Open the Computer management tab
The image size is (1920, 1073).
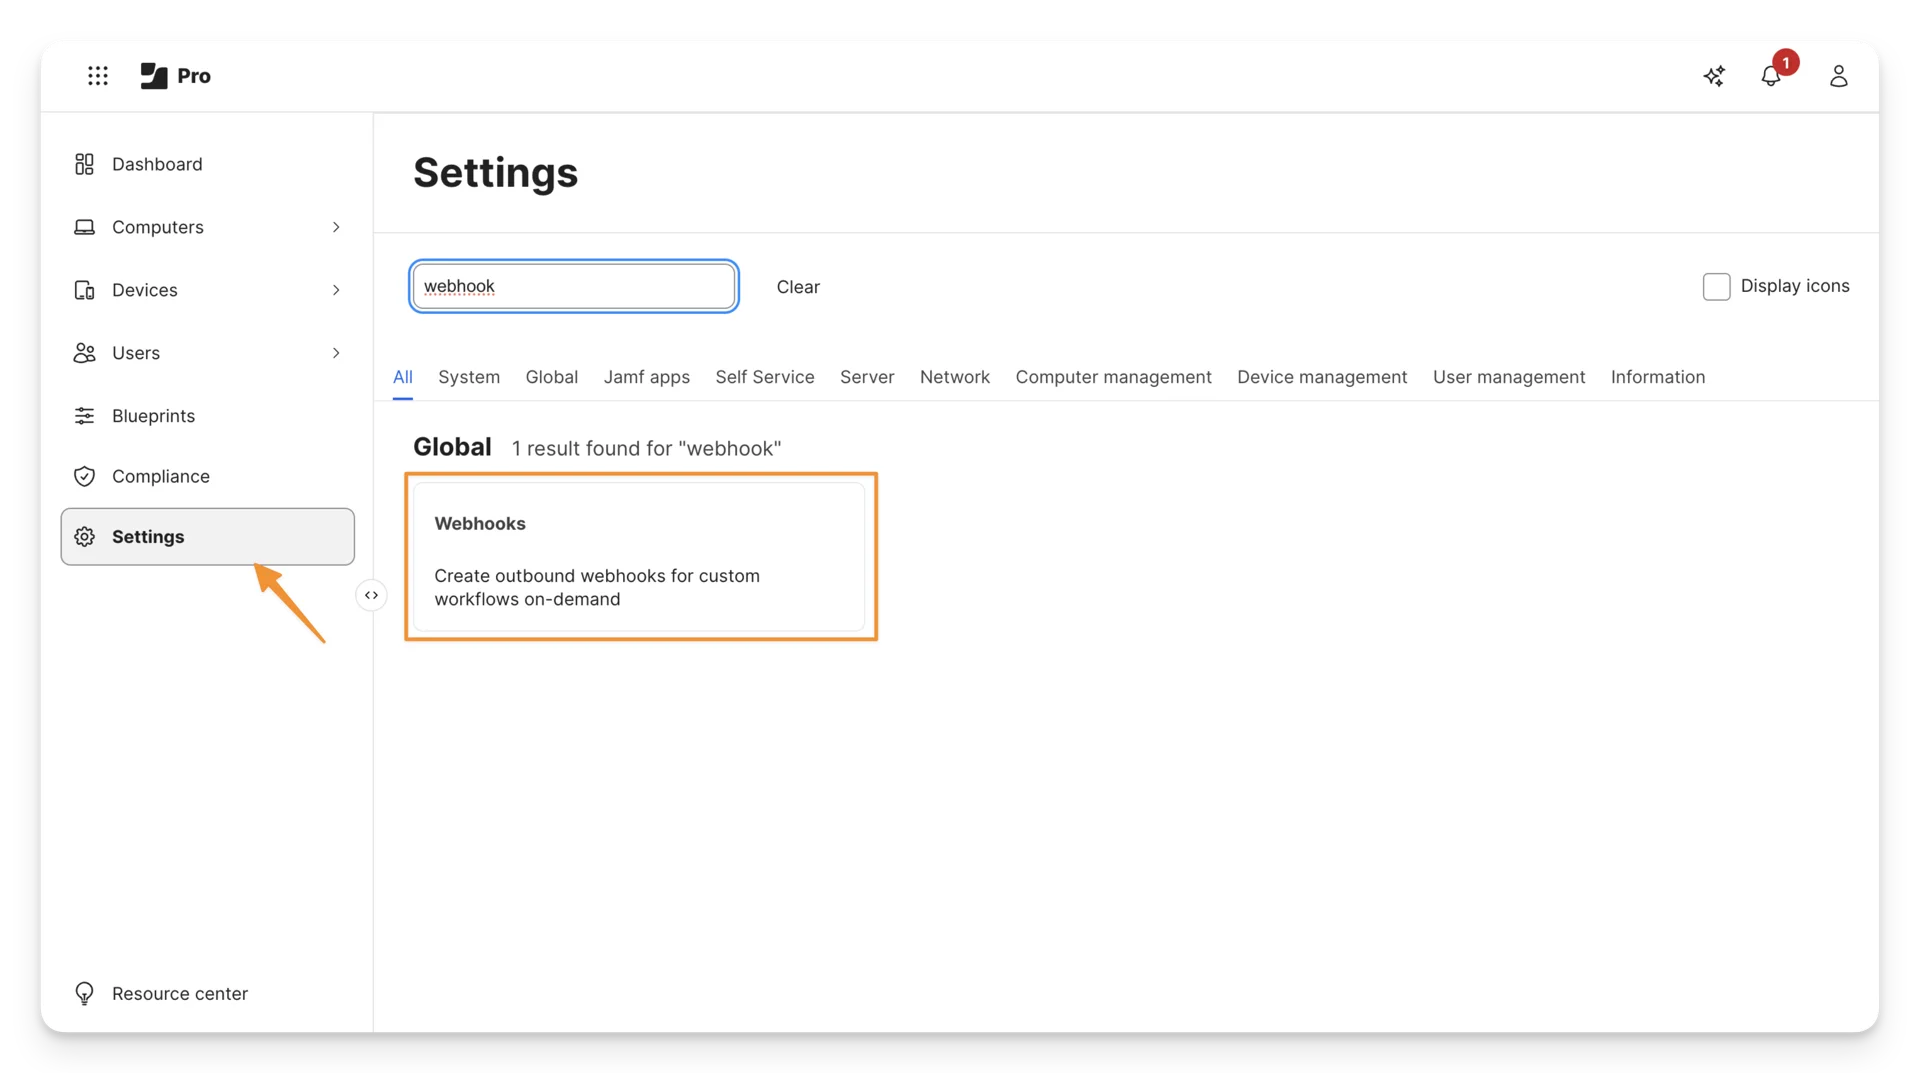pyautogui.click(x=1114, y=377)
